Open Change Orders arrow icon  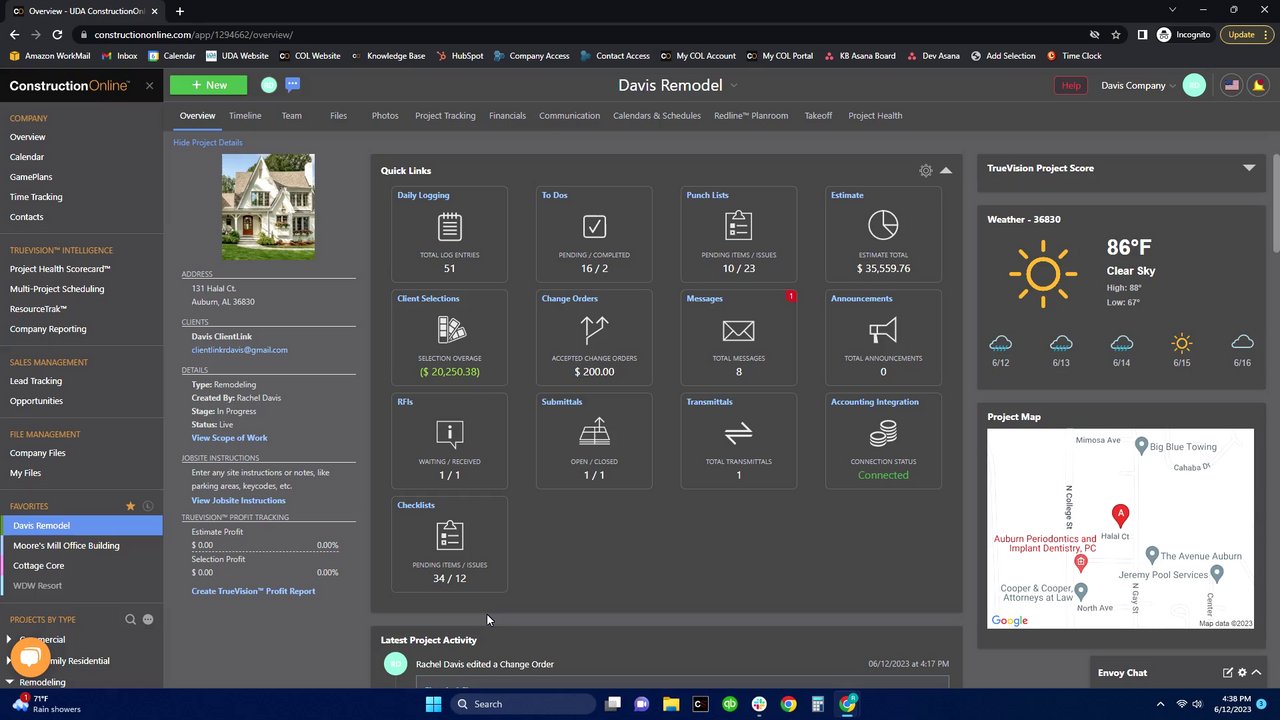pyautogui.click(x=594, y=329)
